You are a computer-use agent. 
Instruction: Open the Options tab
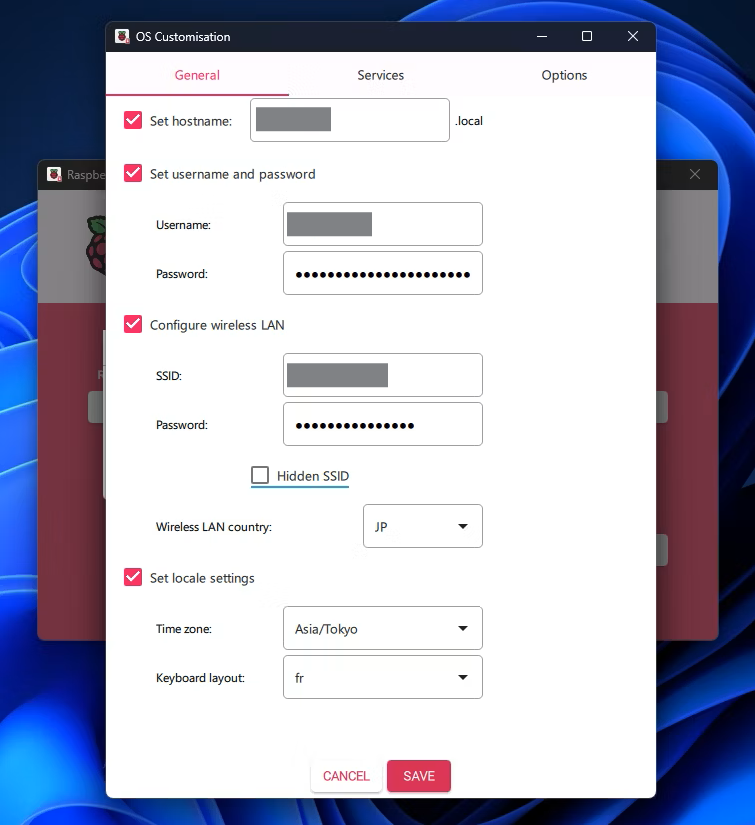coord(564,75)
